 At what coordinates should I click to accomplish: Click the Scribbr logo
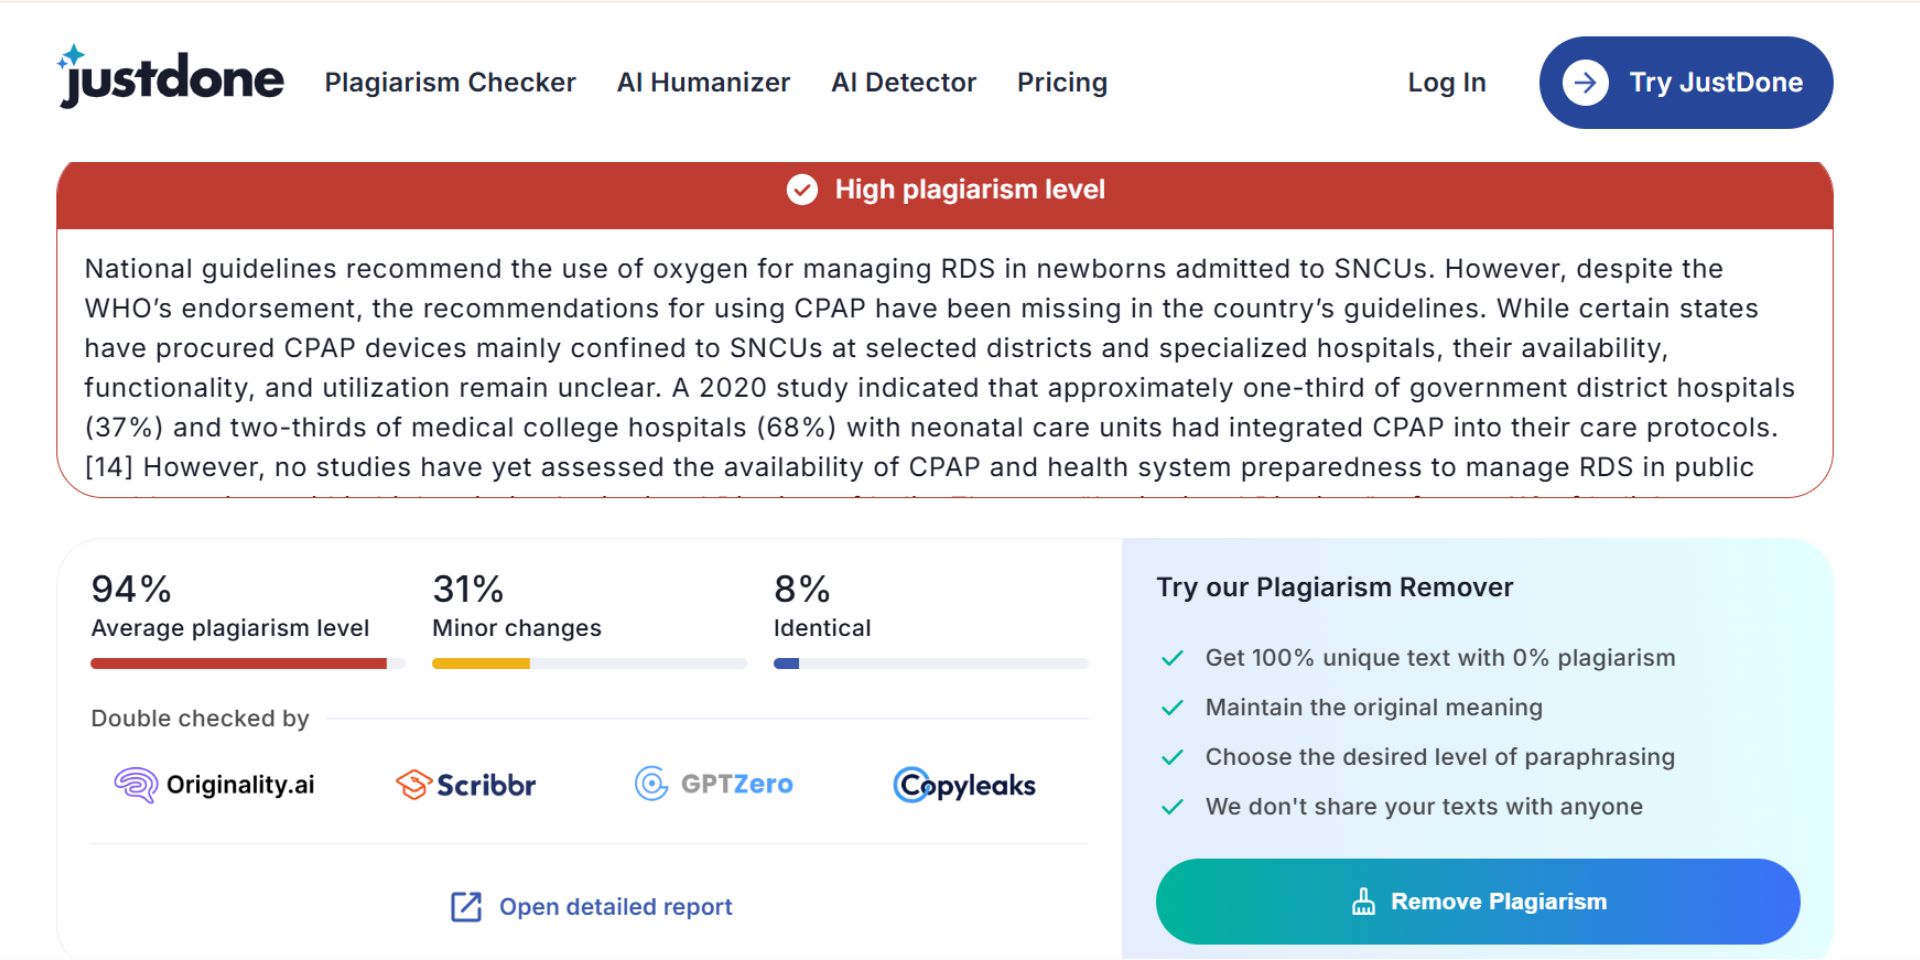(466, 785)
